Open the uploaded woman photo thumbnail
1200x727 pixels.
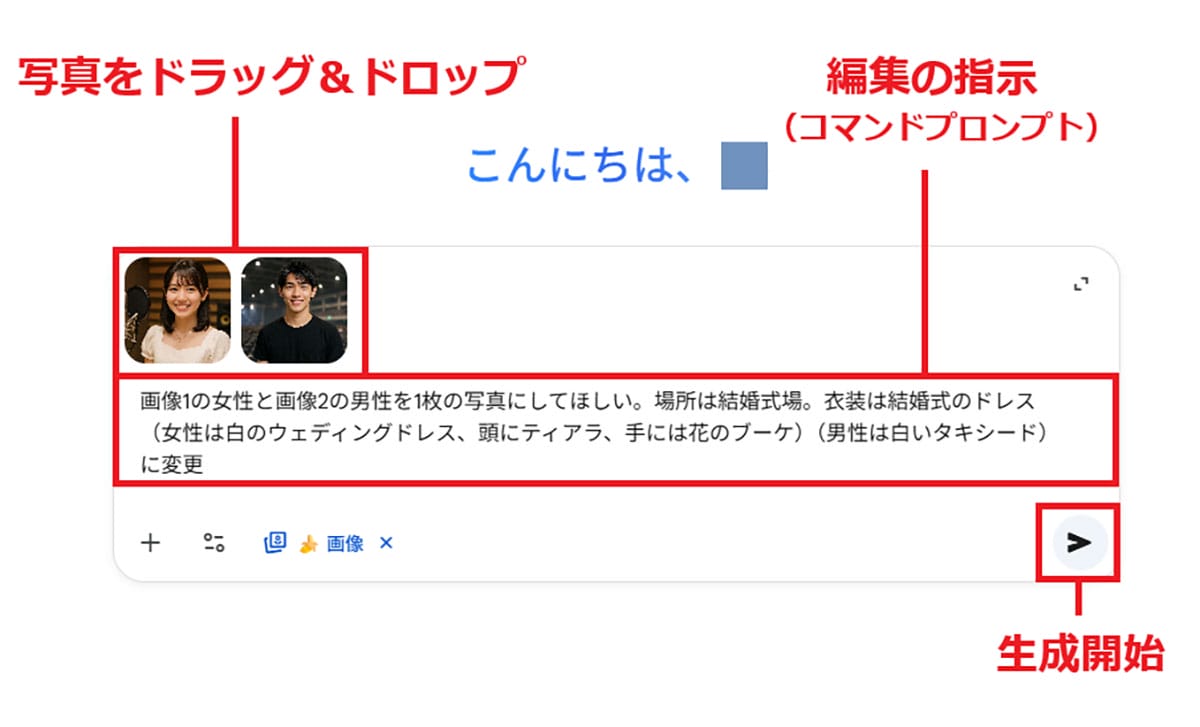(178, 310)
